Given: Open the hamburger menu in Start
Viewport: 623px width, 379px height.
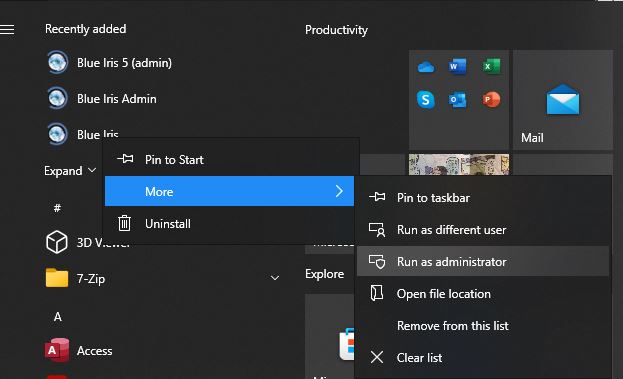Looking at the screenshot, I should point(7,29).
